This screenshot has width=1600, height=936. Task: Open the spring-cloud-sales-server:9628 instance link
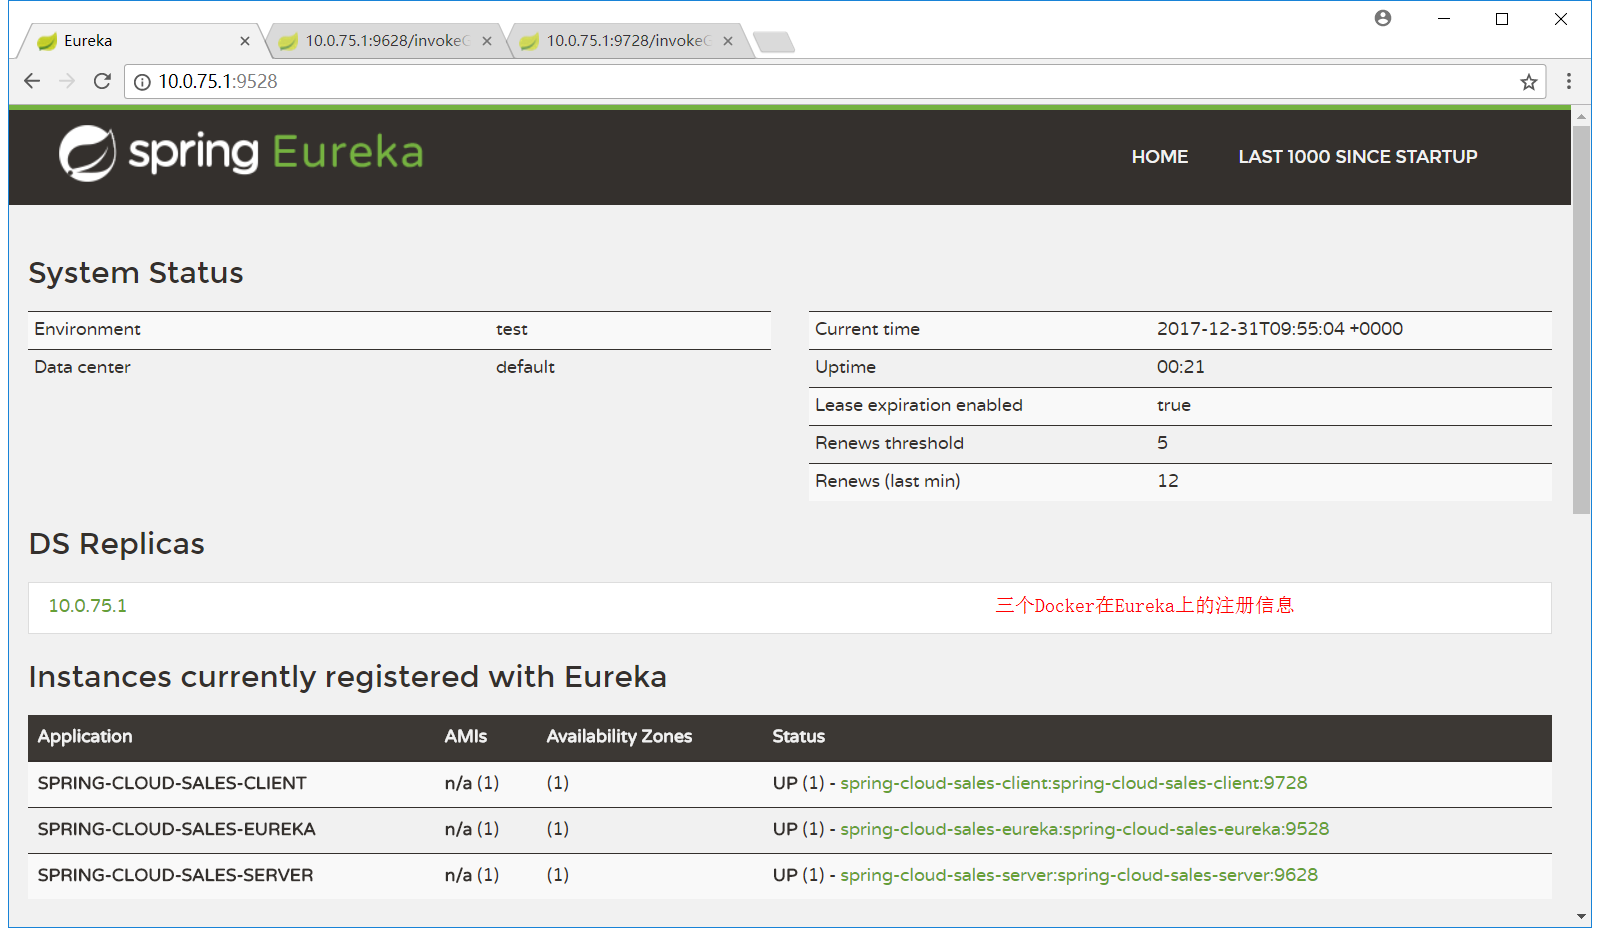(1079, 875)
